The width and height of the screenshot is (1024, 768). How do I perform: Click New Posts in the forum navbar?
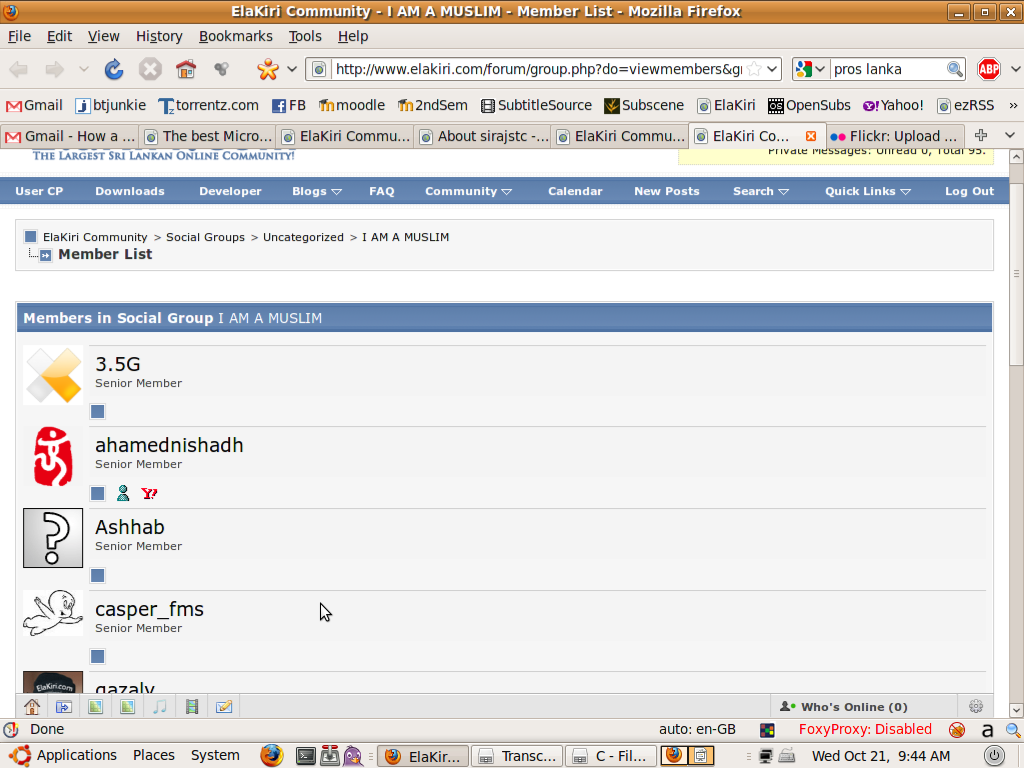point(667,191)
